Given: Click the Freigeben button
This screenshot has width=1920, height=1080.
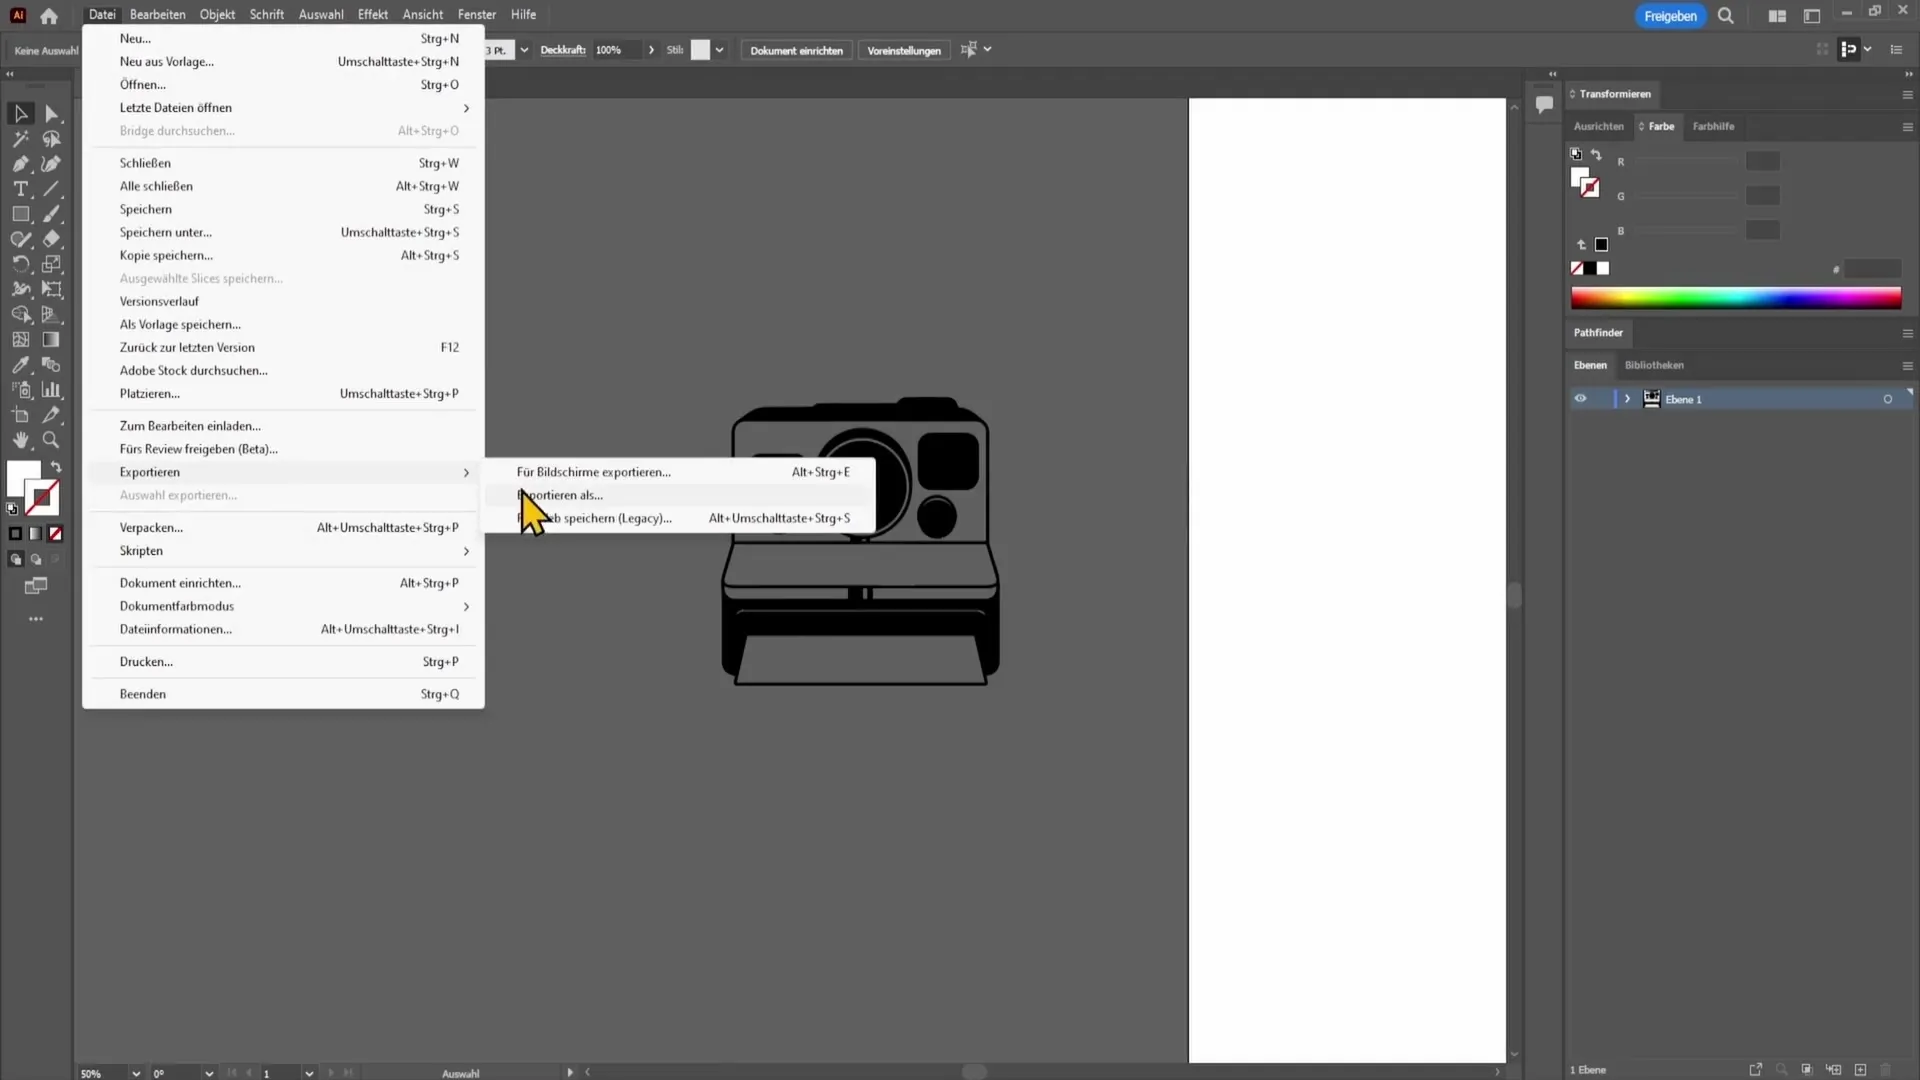Looking at the screenshot, I should point(1670,16).
